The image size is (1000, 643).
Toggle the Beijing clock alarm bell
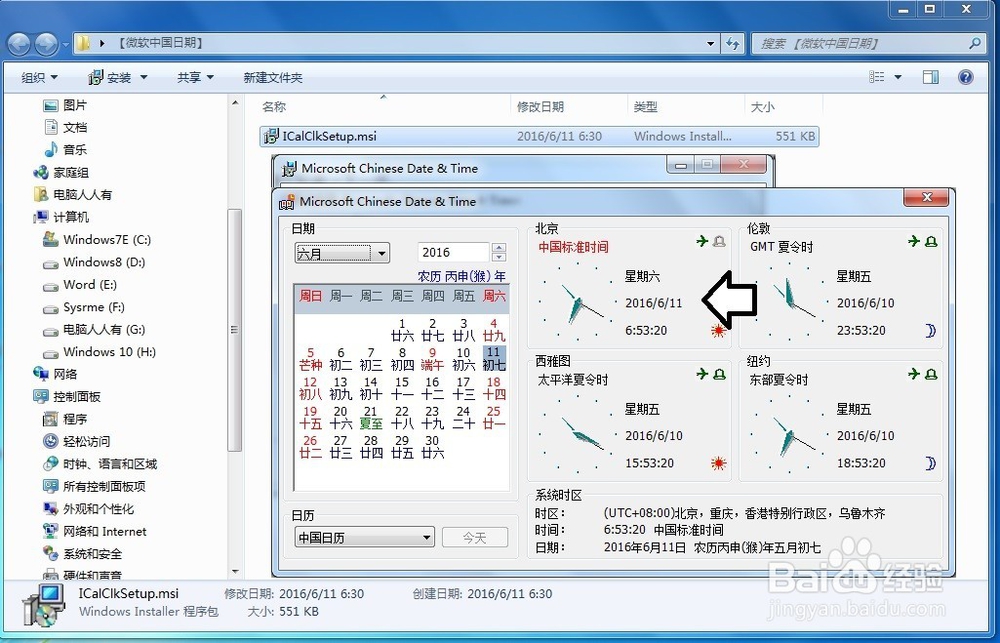[719, 241]
